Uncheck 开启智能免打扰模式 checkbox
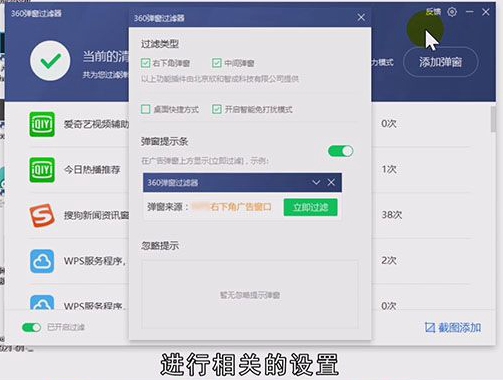The image size is (503, 380). pyautogui.click(x=217, y=109)
